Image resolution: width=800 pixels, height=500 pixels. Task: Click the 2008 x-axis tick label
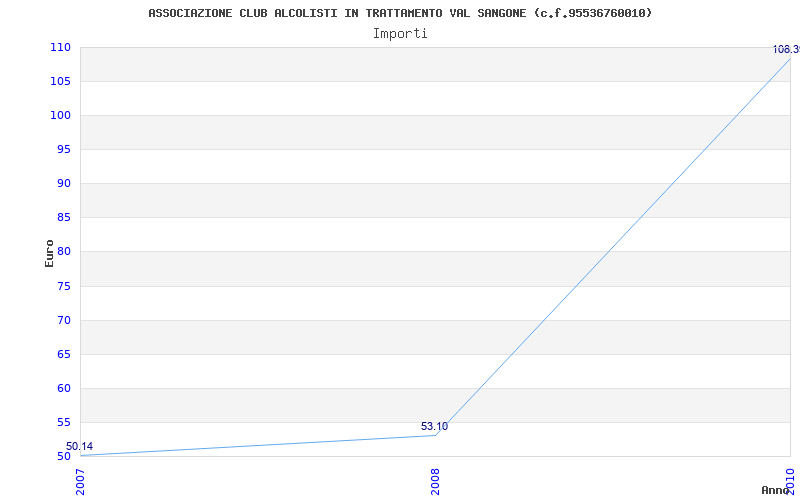click(435, 482)
